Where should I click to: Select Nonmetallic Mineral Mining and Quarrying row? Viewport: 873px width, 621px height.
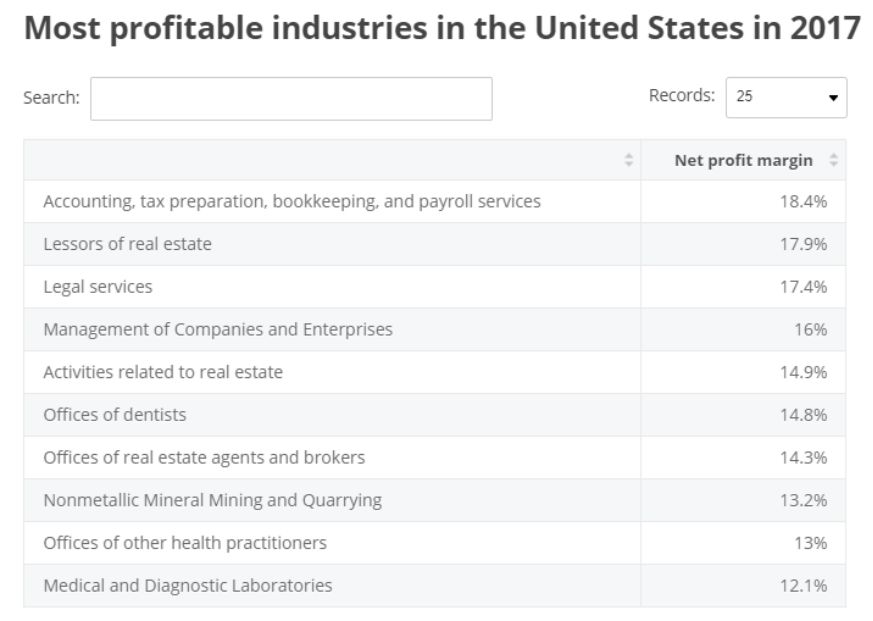(x=212, y=500)
